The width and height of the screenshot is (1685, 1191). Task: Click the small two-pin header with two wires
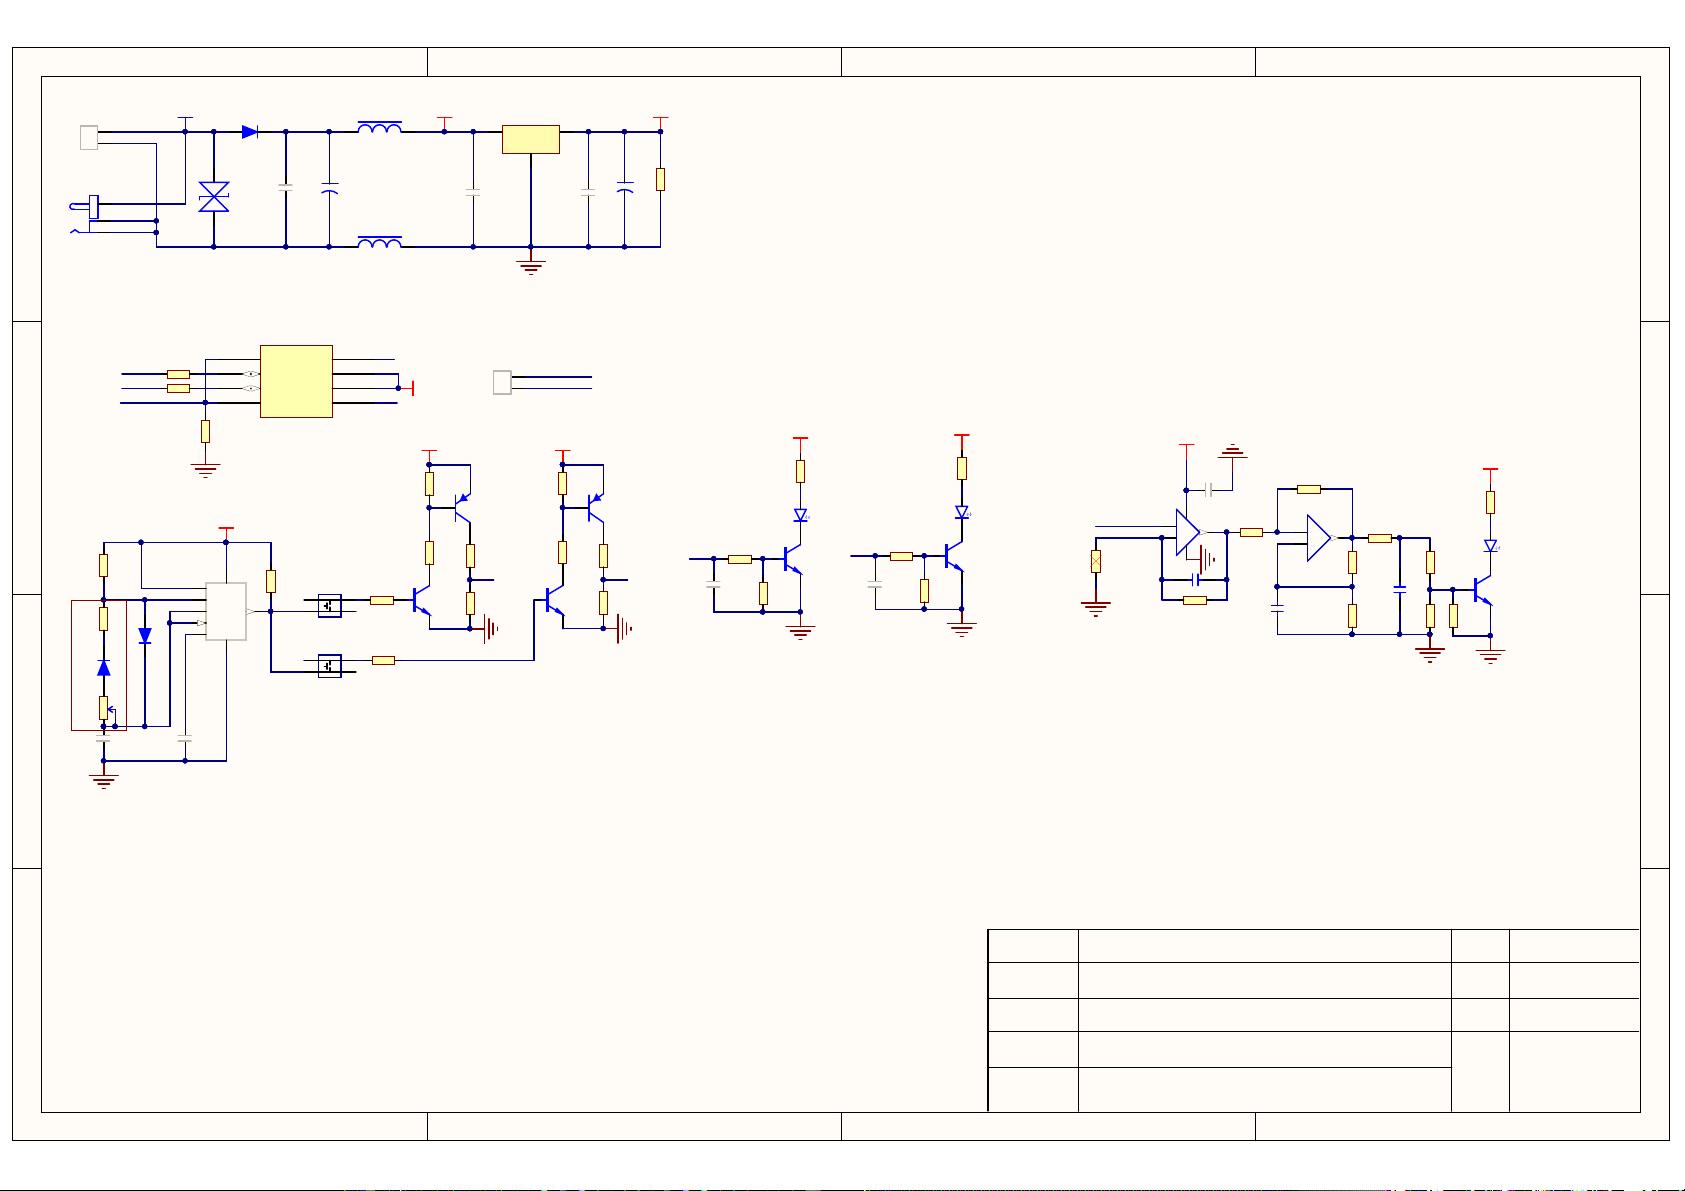[502, 382]
